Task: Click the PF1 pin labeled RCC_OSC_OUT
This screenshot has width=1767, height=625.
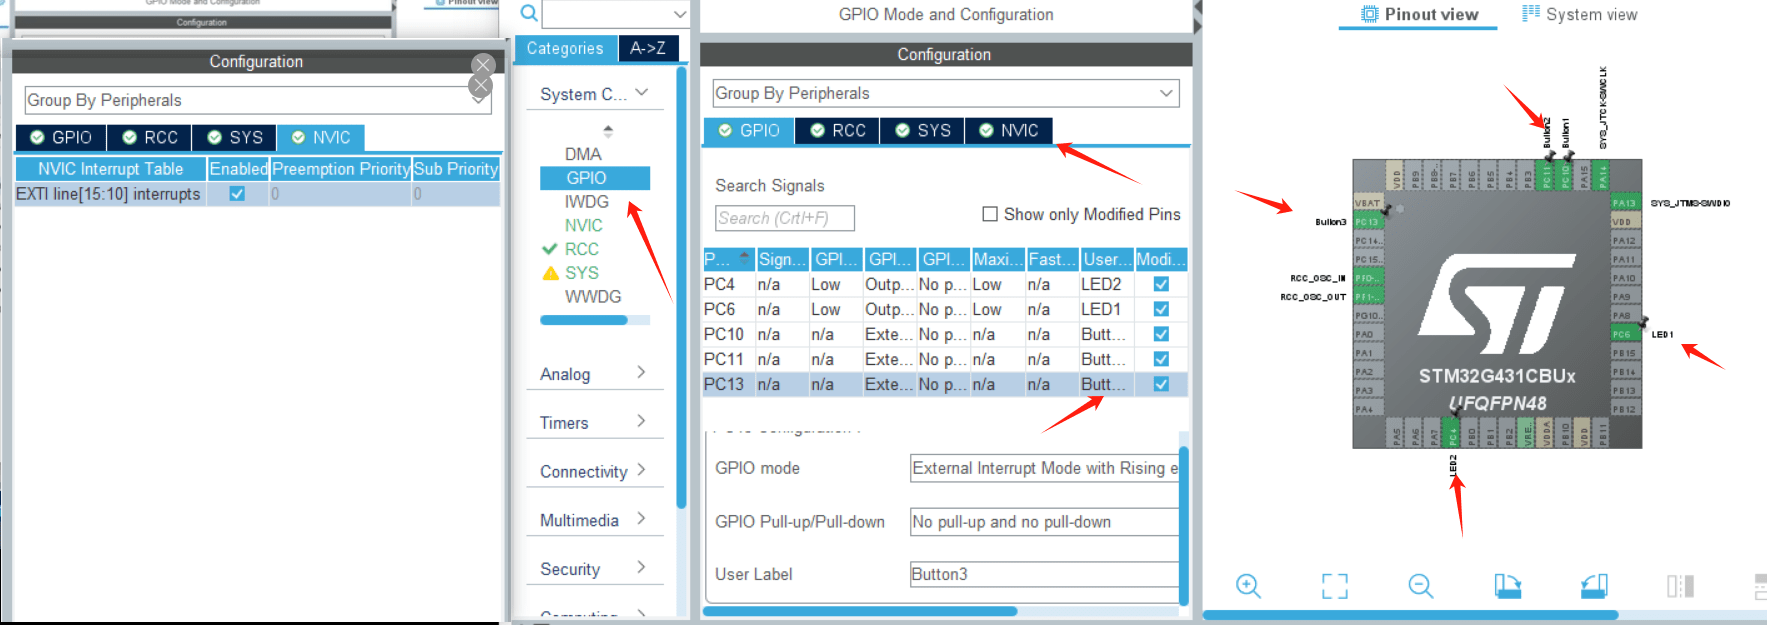Action: click(1367, 297)
